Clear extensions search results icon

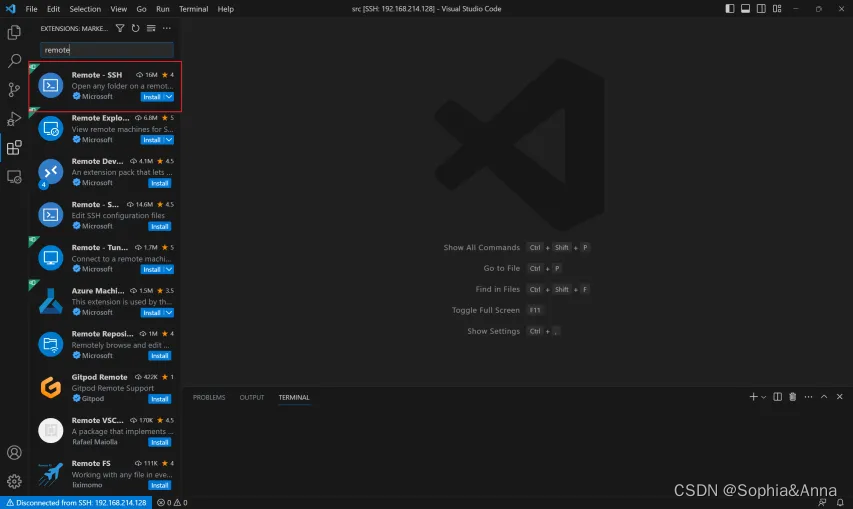point(151,28)
